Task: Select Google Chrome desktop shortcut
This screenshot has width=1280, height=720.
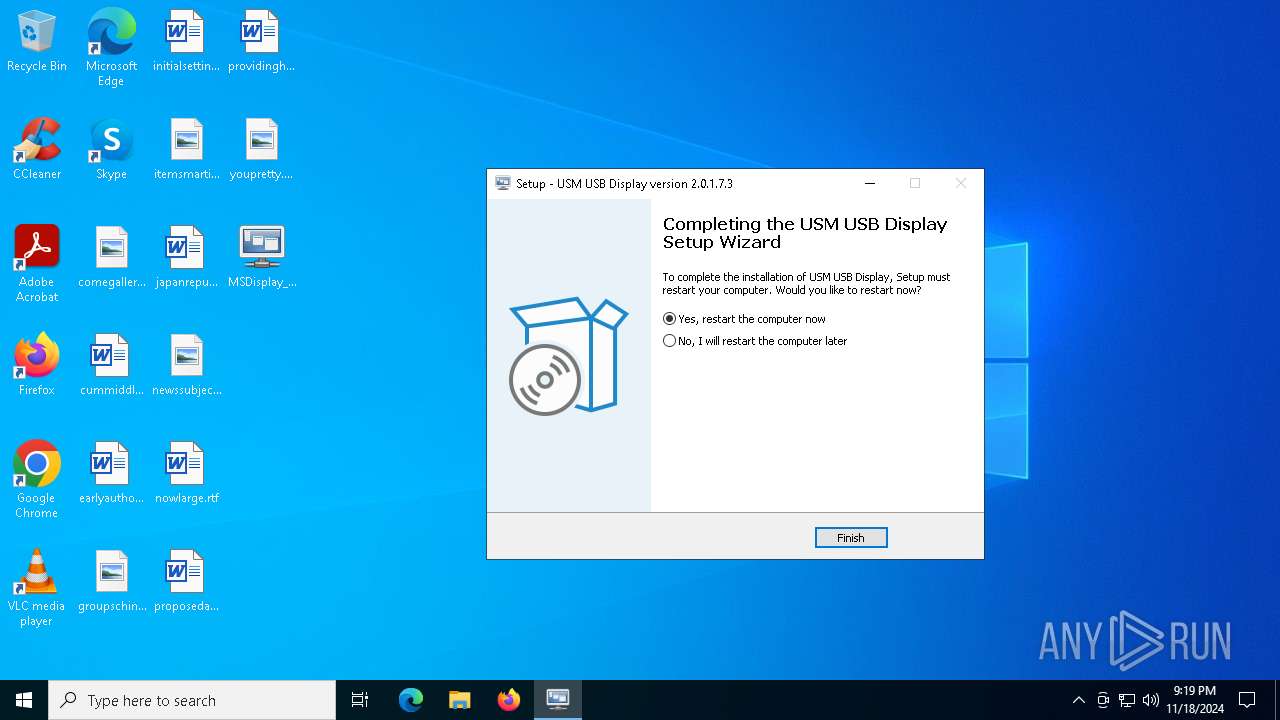Action: coord(37,480)
